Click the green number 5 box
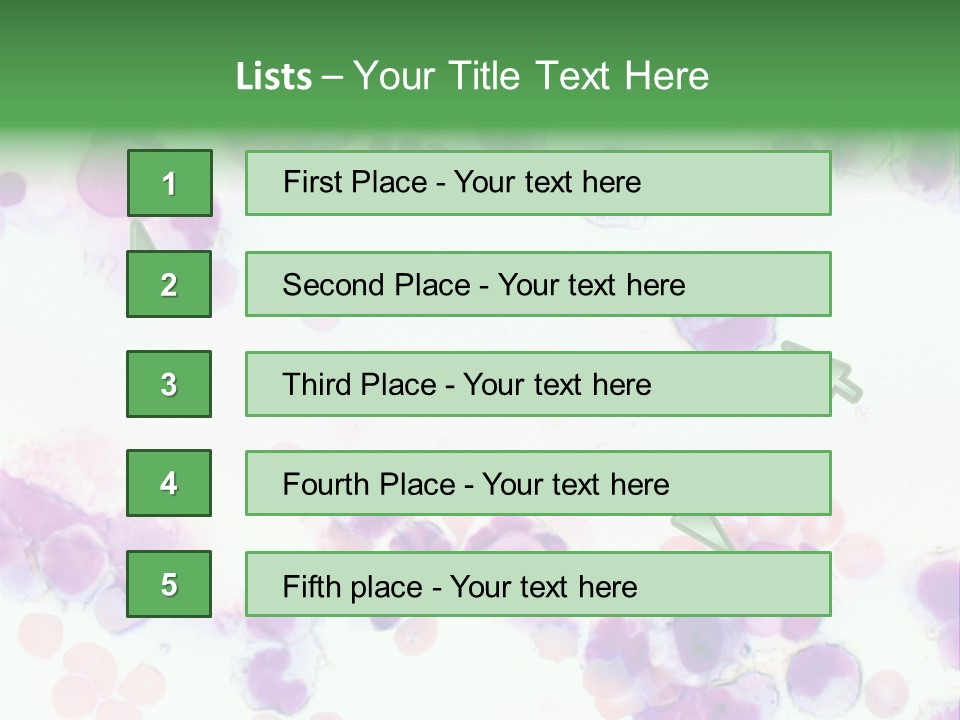Screen dimensions: 960x720 click(169, 584)
